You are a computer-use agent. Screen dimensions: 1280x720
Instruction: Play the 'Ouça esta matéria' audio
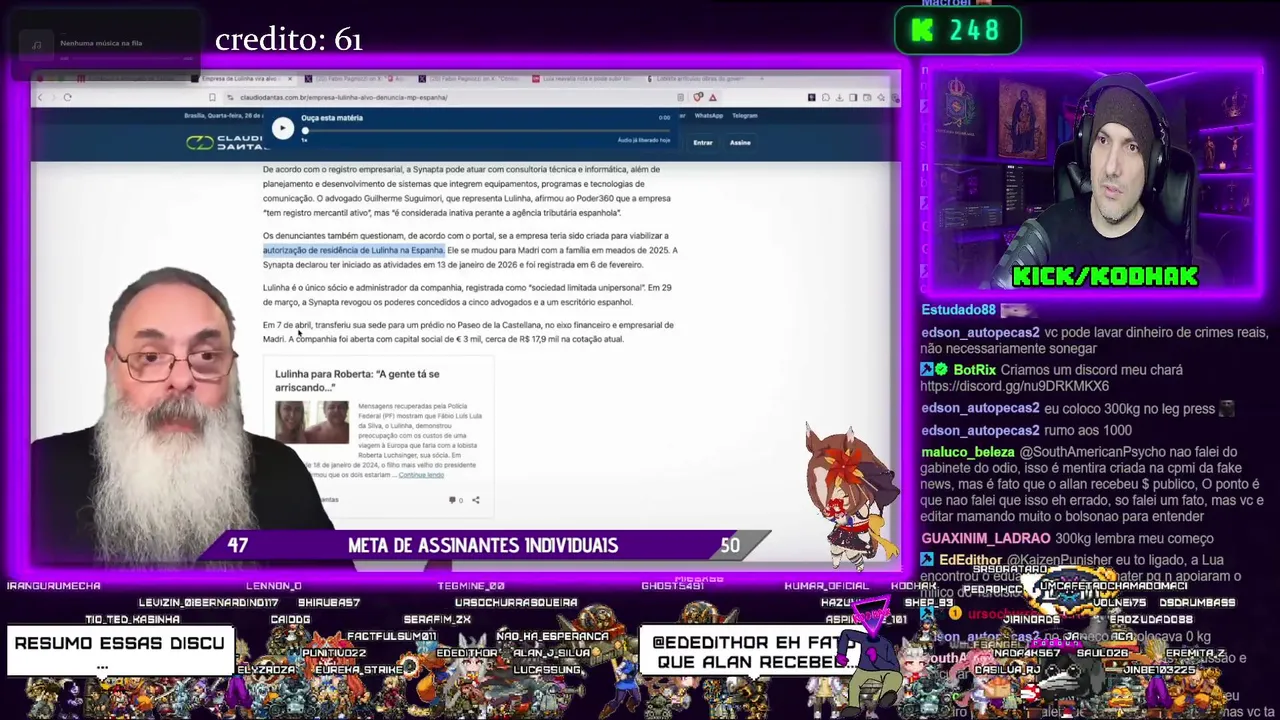coord(283,127)
